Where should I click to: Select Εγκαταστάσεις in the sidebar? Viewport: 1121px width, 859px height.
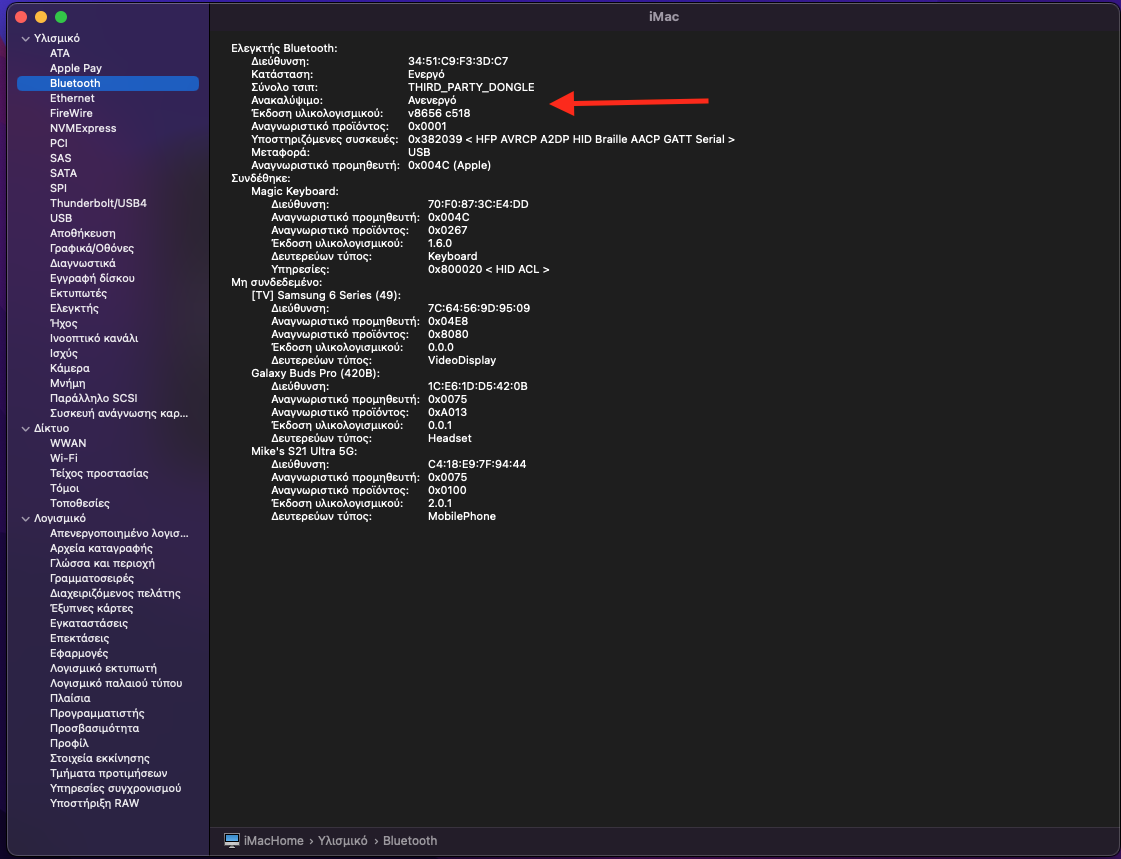click(x=89, y=624)
